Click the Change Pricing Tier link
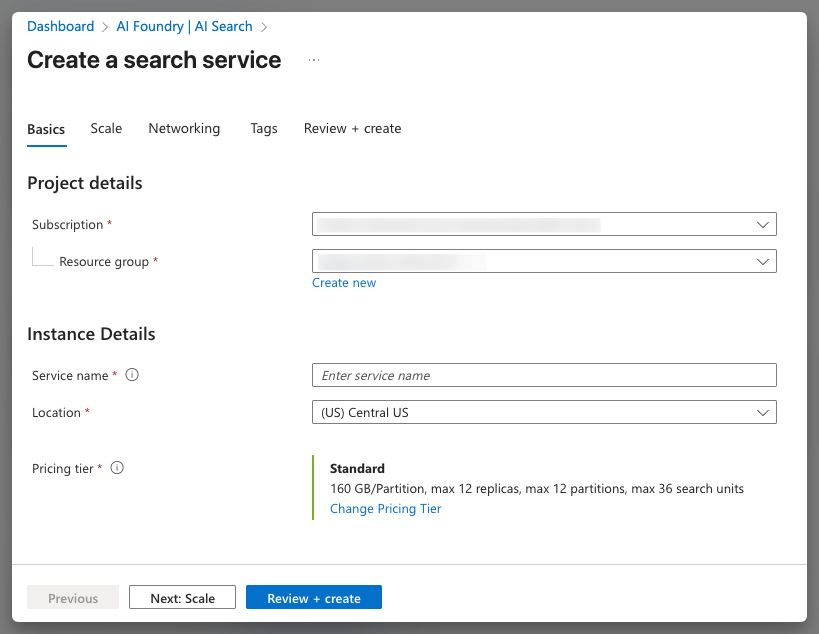The height and width of the screenshot is (634, 819). (x=385, y=509)
